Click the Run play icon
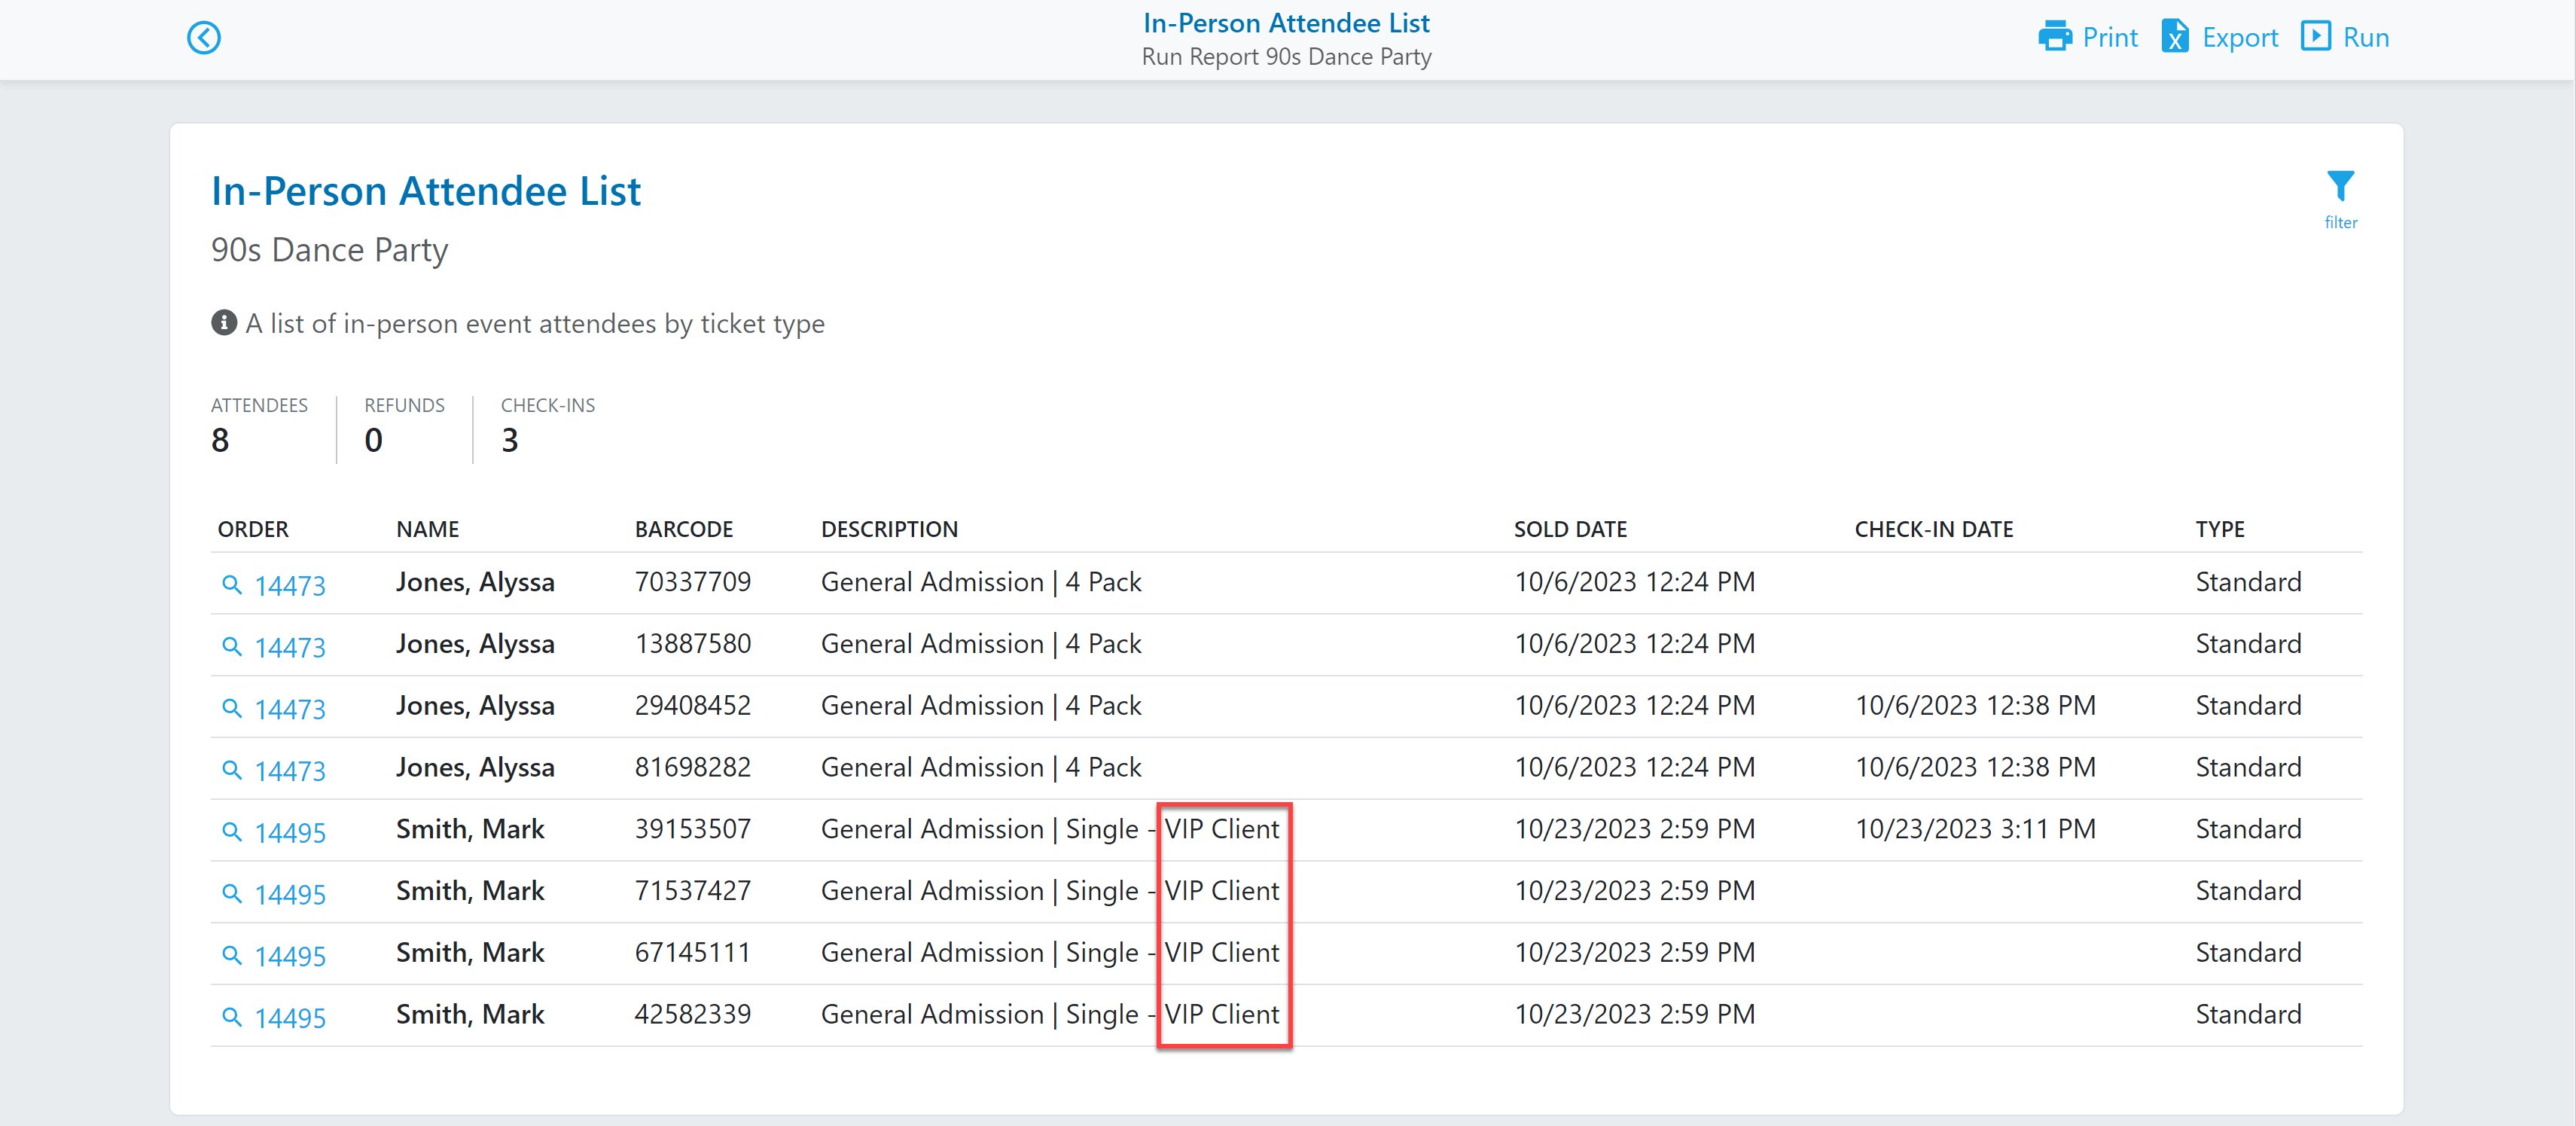2576x1126 pixels. click(2316, 37)
